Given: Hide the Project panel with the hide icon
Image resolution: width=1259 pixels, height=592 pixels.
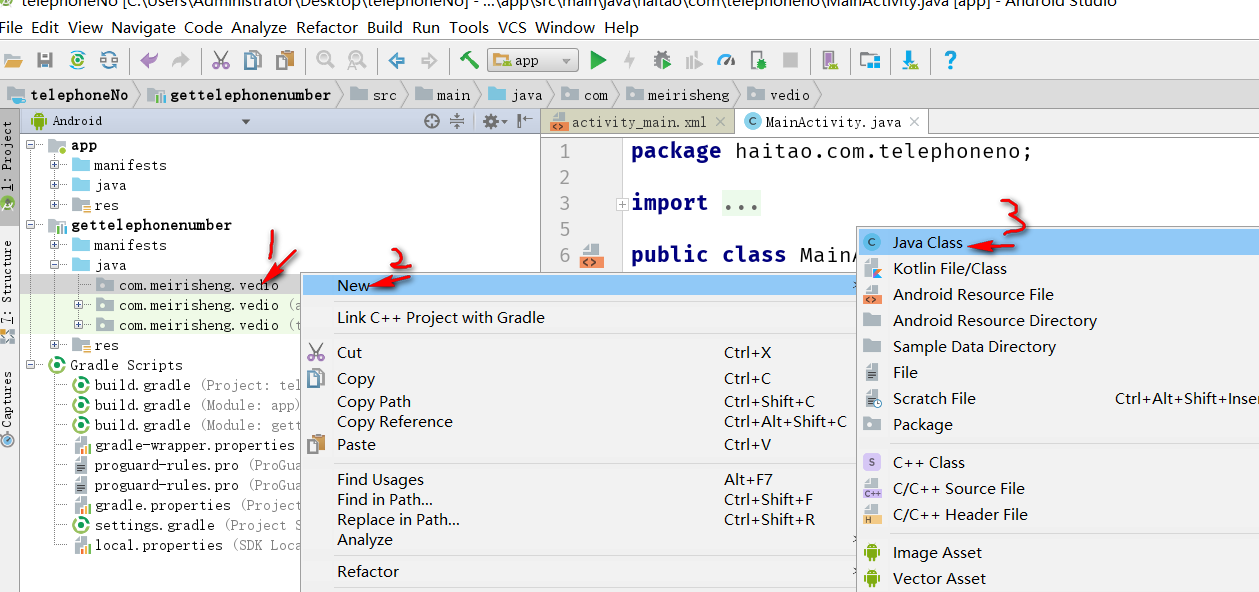Looking at the screenshot, I should coord(523,121).
